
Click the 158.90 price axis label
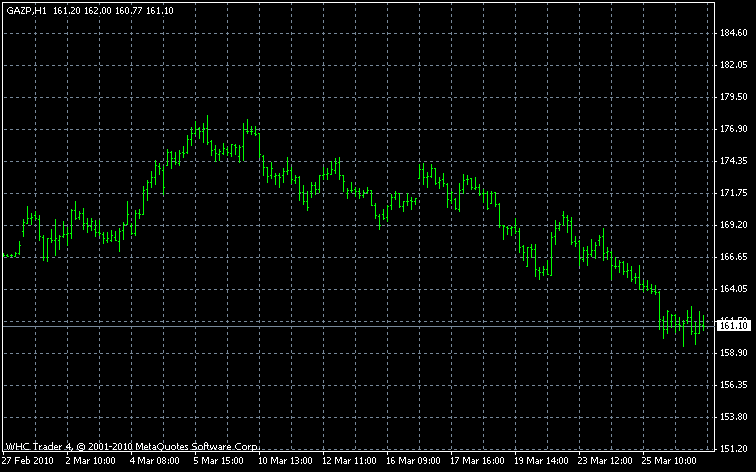click(x=735, y=353)
